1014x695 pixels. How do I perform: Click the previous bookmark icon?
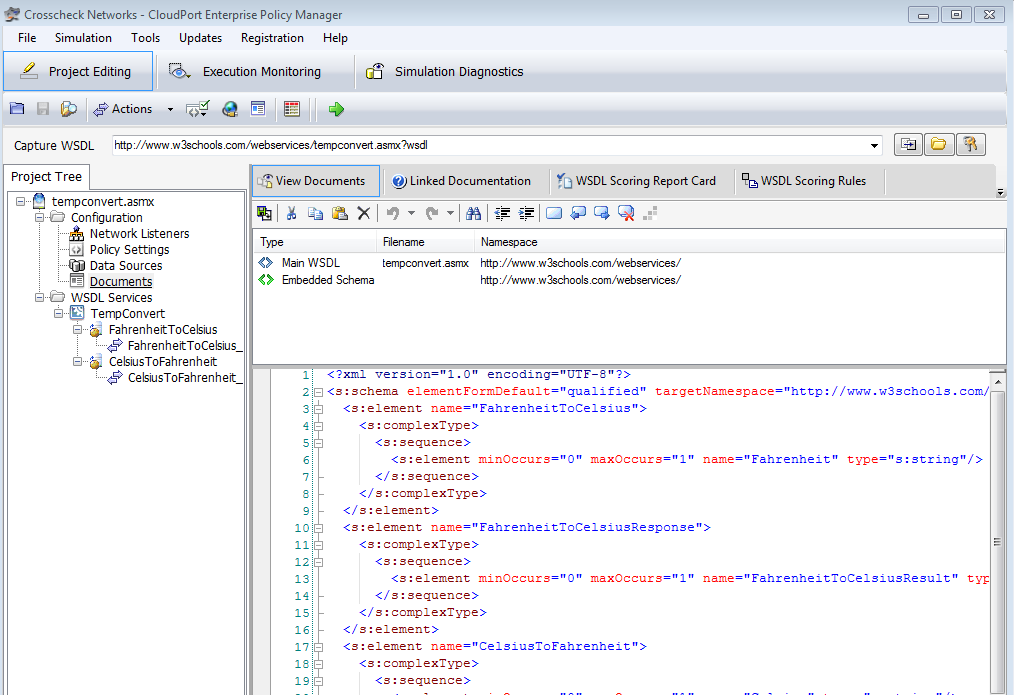point(578,213)
